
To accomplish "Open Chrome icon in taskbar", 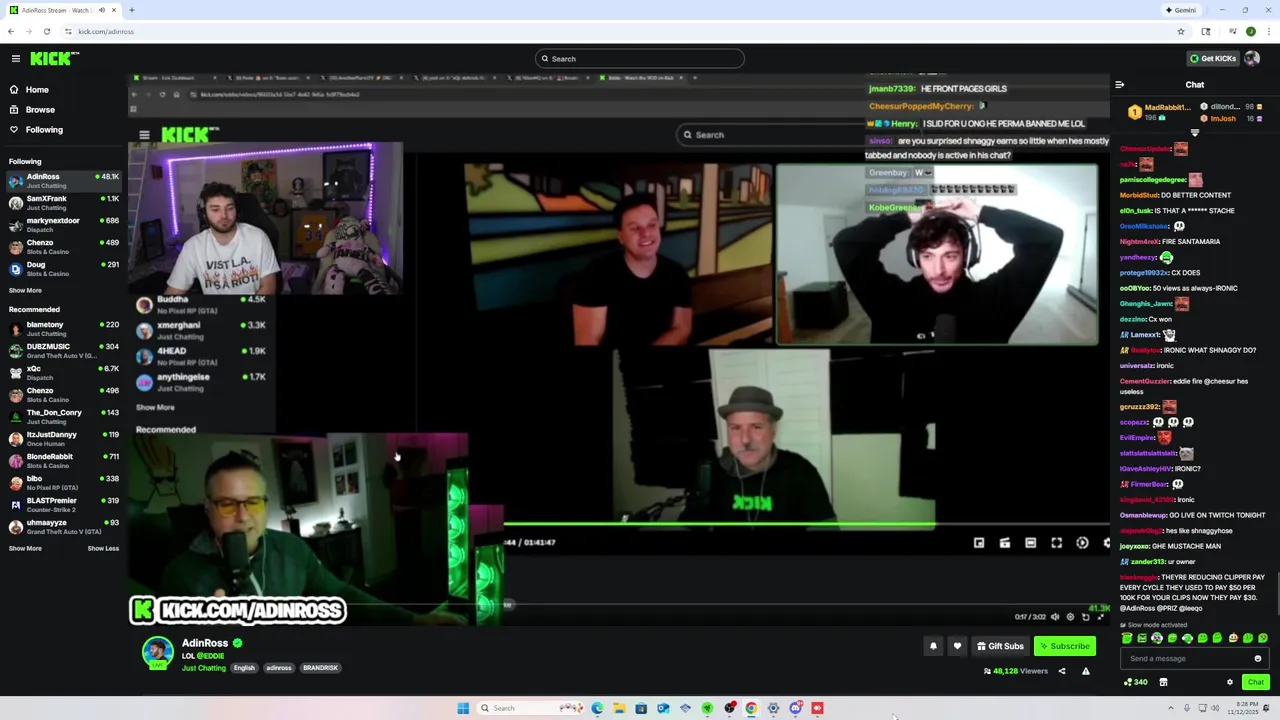I will [x=751, y=708].
